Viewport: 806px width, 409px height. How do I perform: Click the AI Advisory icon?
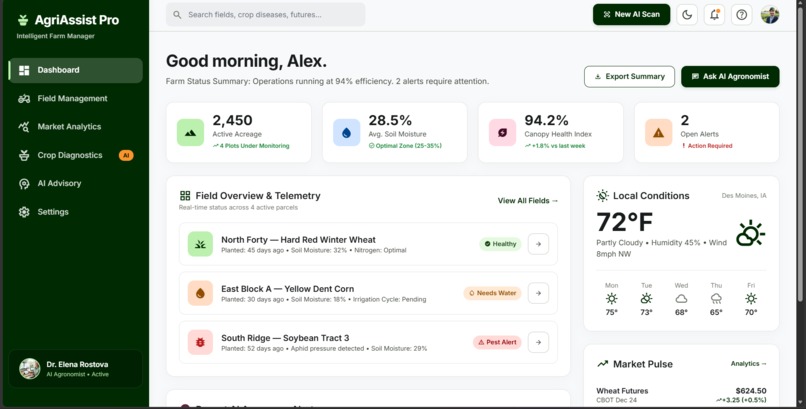coord(24,184)
